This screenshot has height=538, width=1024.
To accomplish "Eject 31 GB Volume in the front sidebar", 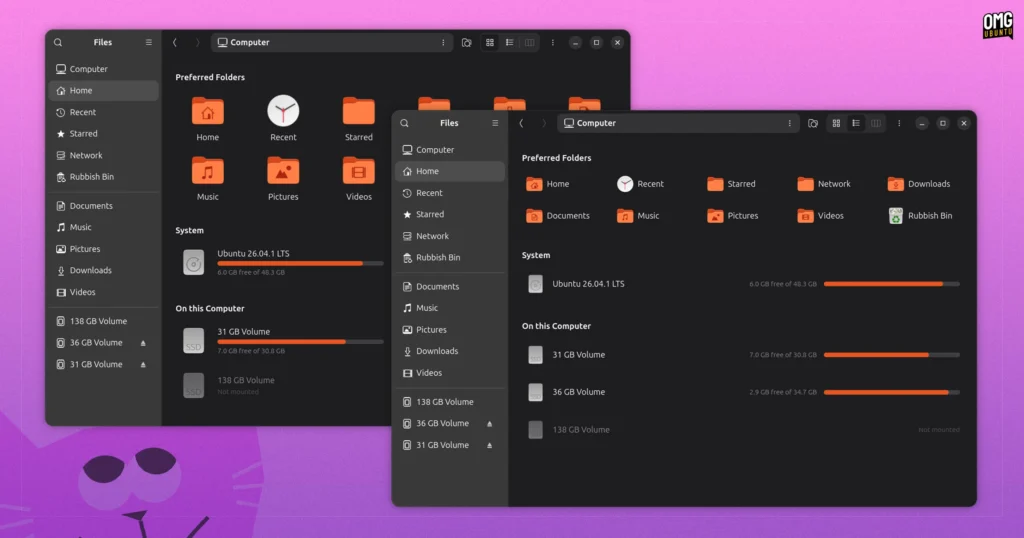I will pos(489,445).
